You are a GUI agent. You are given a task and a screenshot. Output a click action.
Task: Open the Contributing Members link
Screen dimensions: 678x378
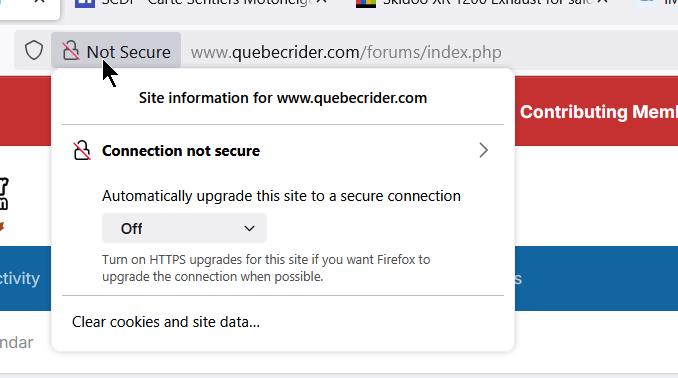coord(599,112)
